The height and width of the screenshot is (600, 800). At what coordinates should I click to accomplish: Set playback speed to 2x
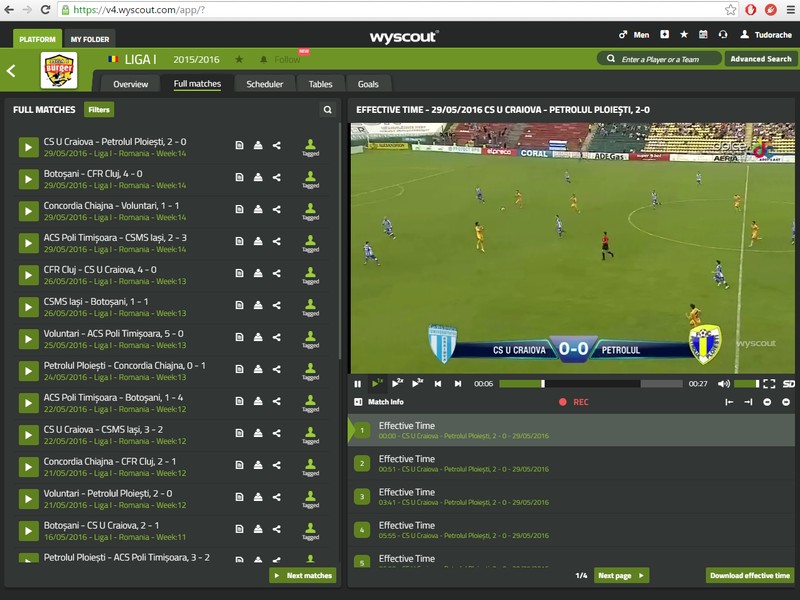(397, 383)
